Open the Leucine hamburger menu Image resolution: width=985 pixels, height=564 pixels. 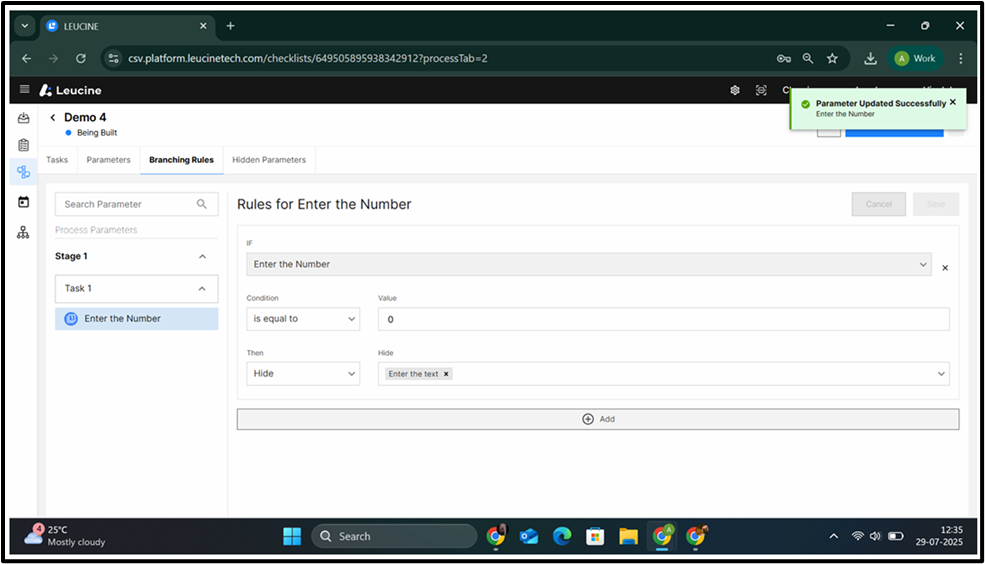click(x=24, y=90)
